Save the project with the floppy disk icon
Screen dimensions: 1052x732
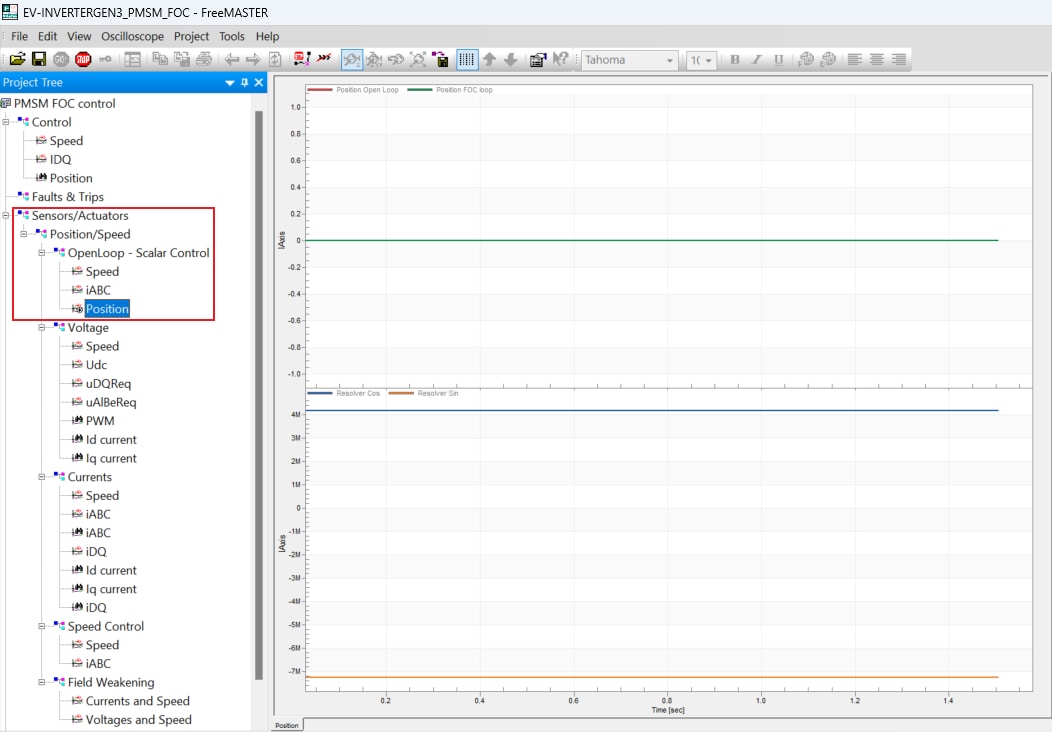coord(39,60)
